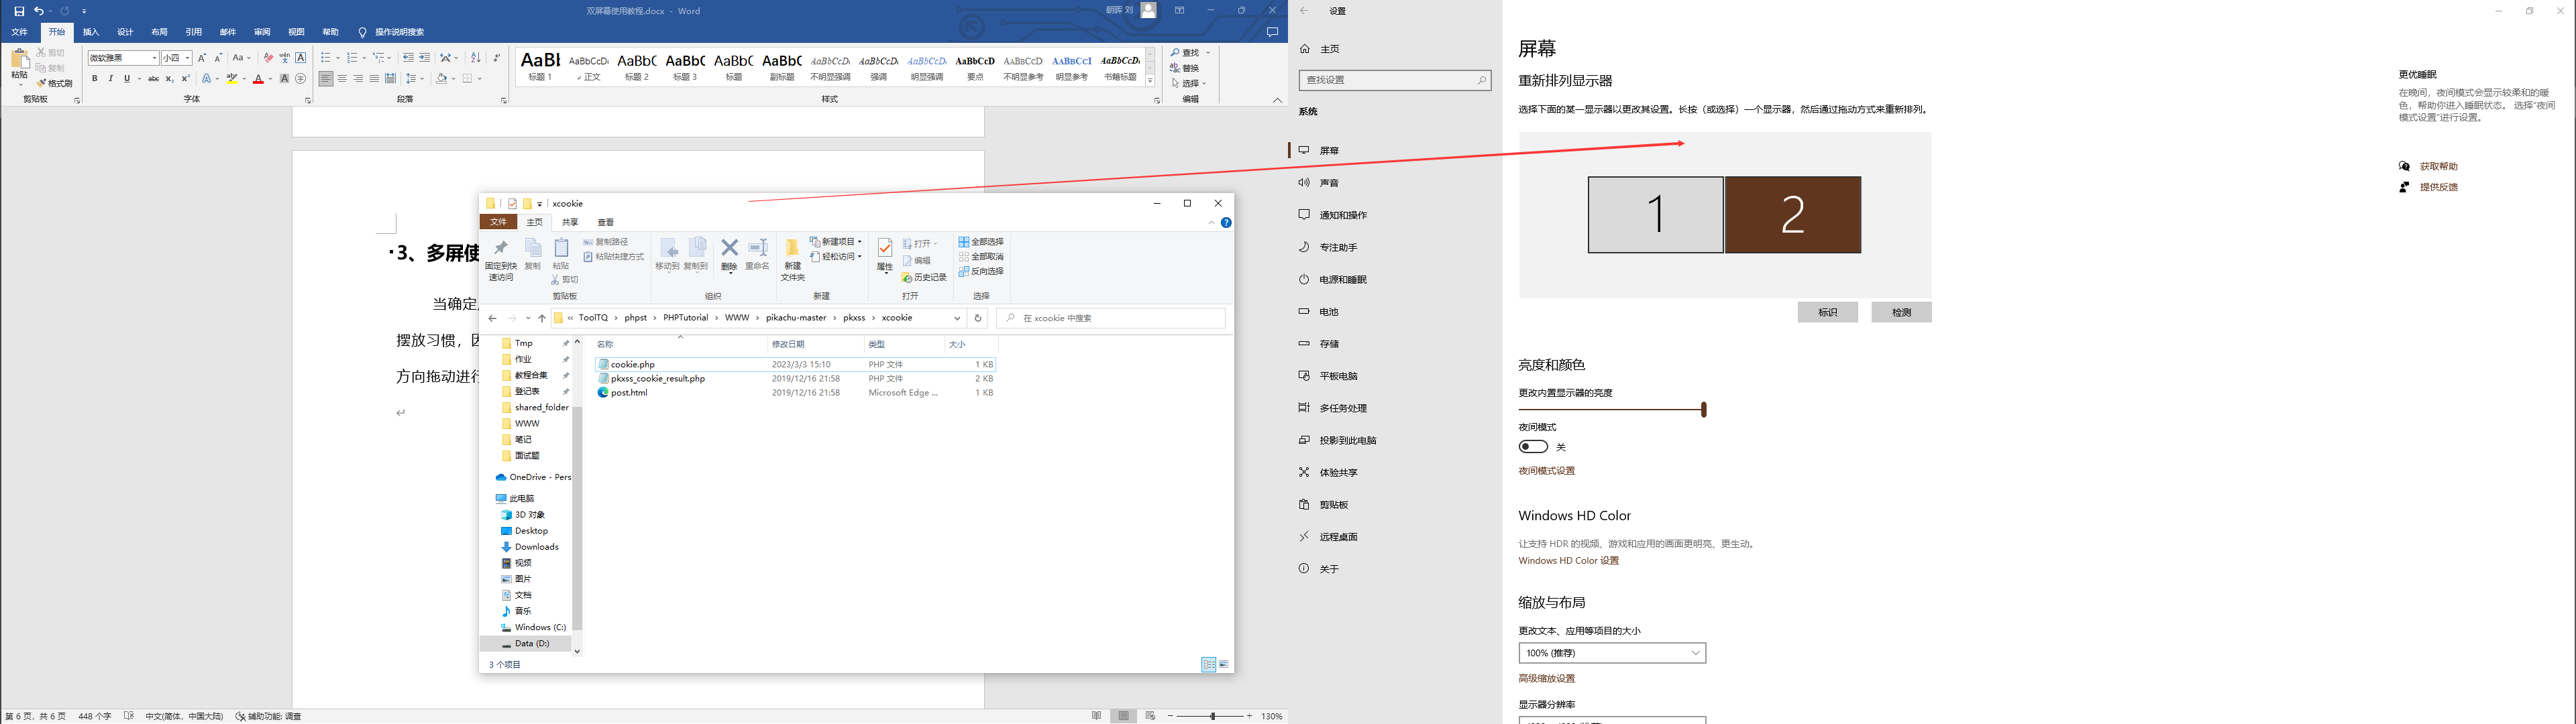Click the text highlight color button
The width and height of the screenshot is (2576, 724).
(x=232, y=78)
